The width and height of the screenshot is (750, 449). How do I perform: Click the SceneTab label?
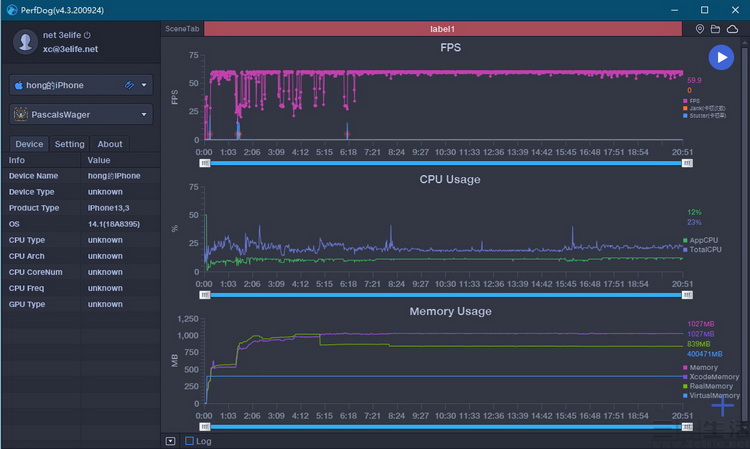click(x=182, y=29)
